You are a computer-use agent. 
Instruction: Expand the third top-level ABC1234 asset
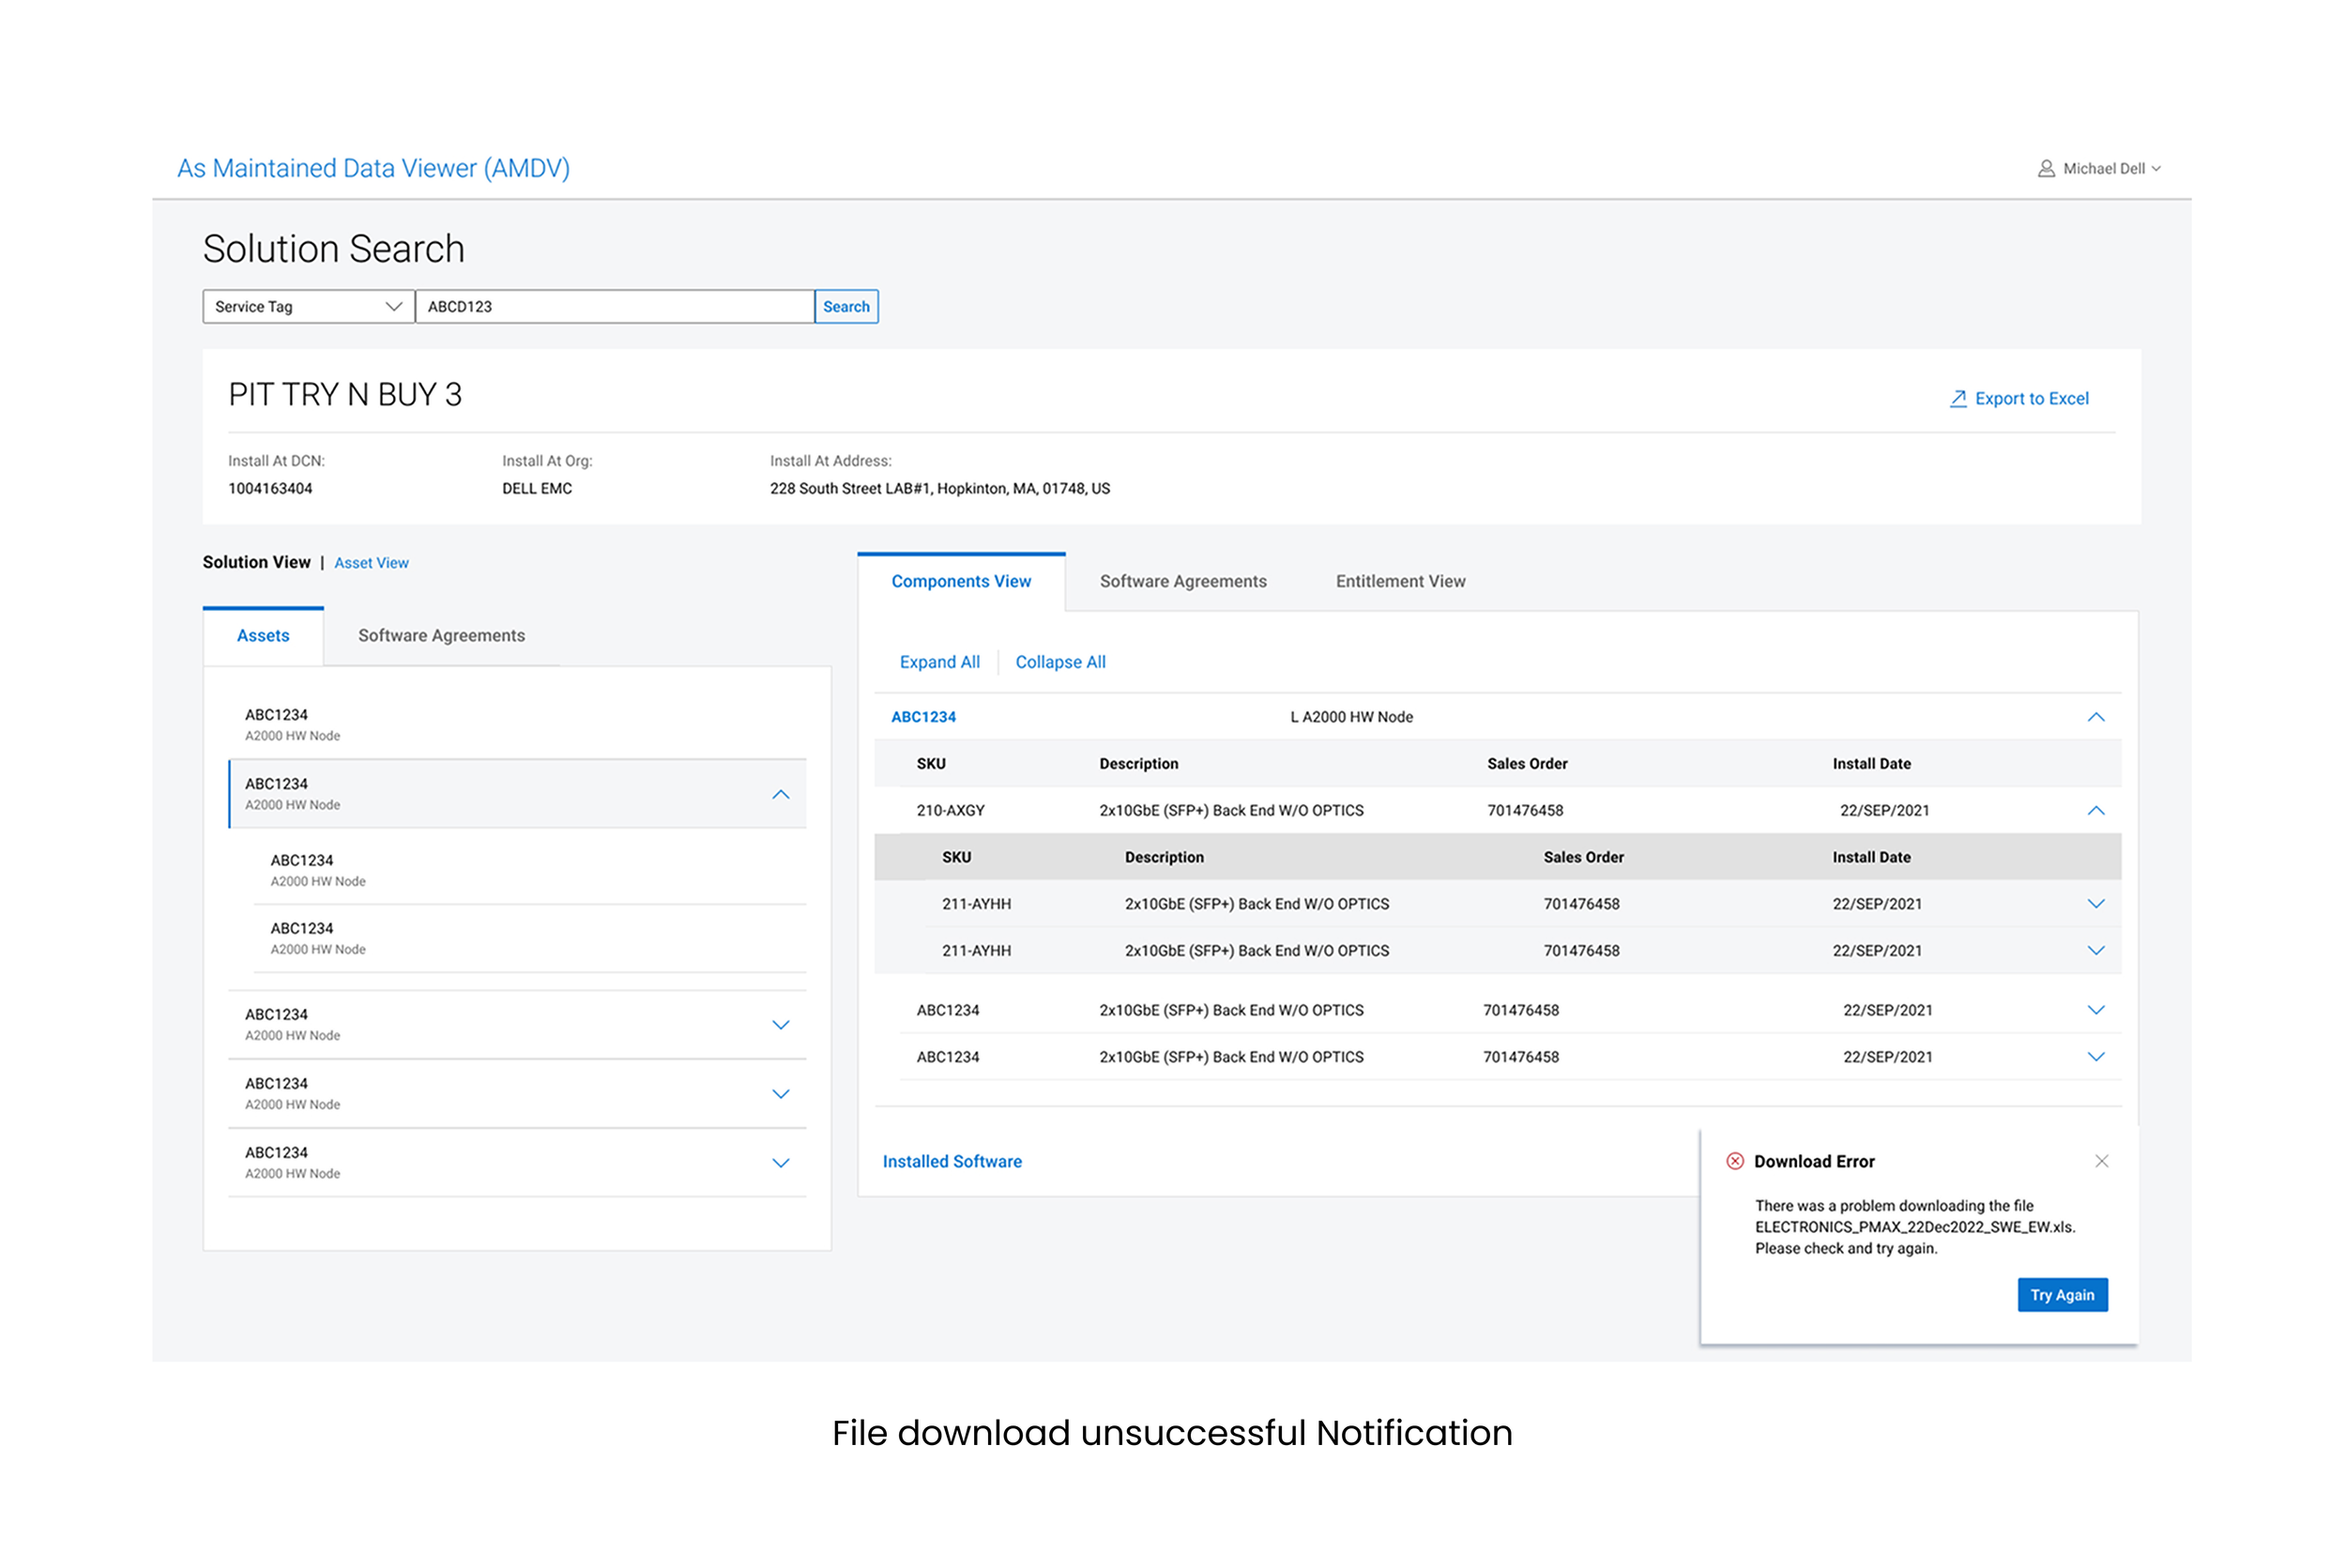pyautogui.click(x=781, y=1025)
